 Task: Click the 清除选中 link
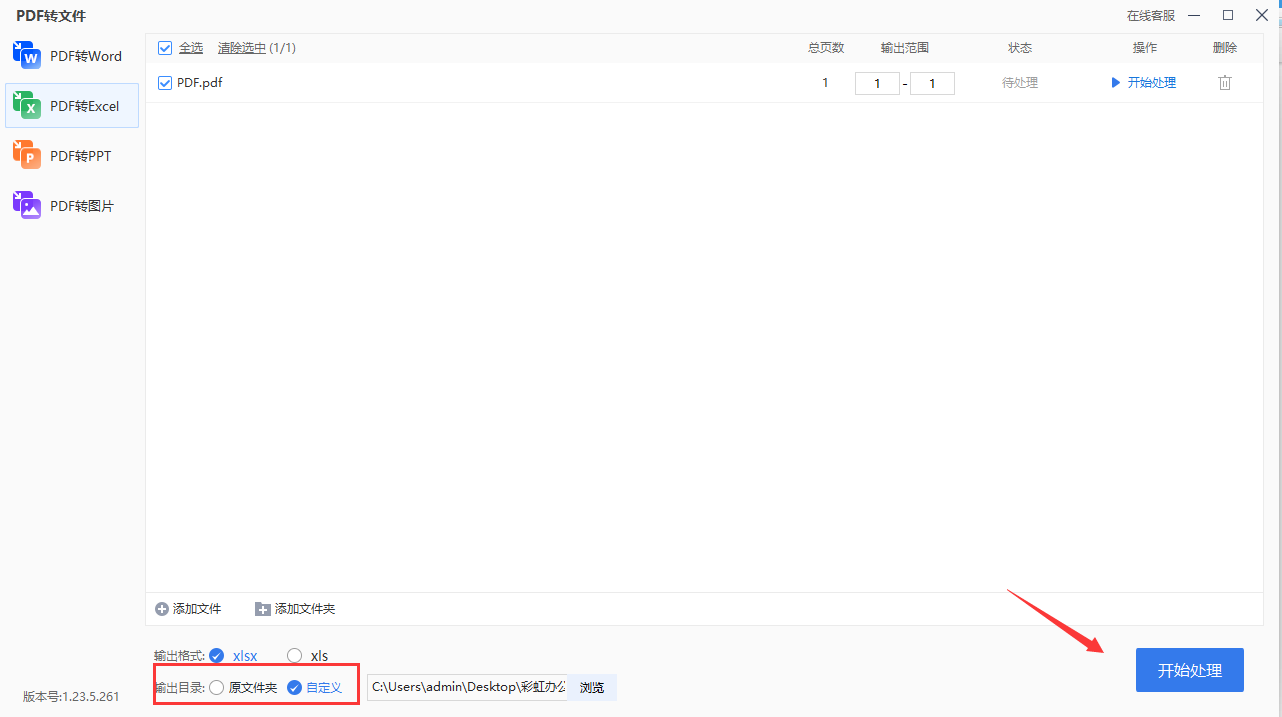tap(242, 48)
